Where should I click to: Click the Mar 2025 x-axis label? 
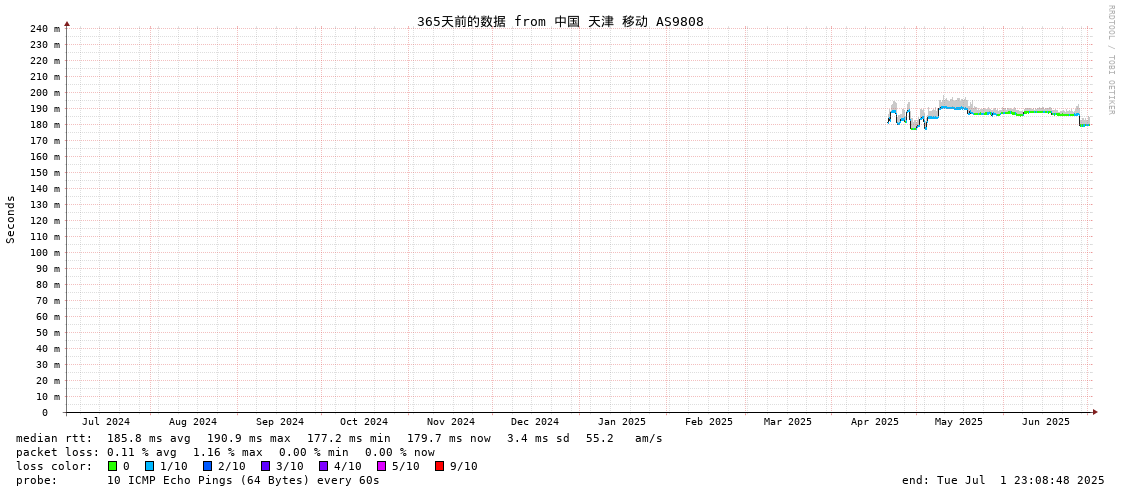point(788,422)
